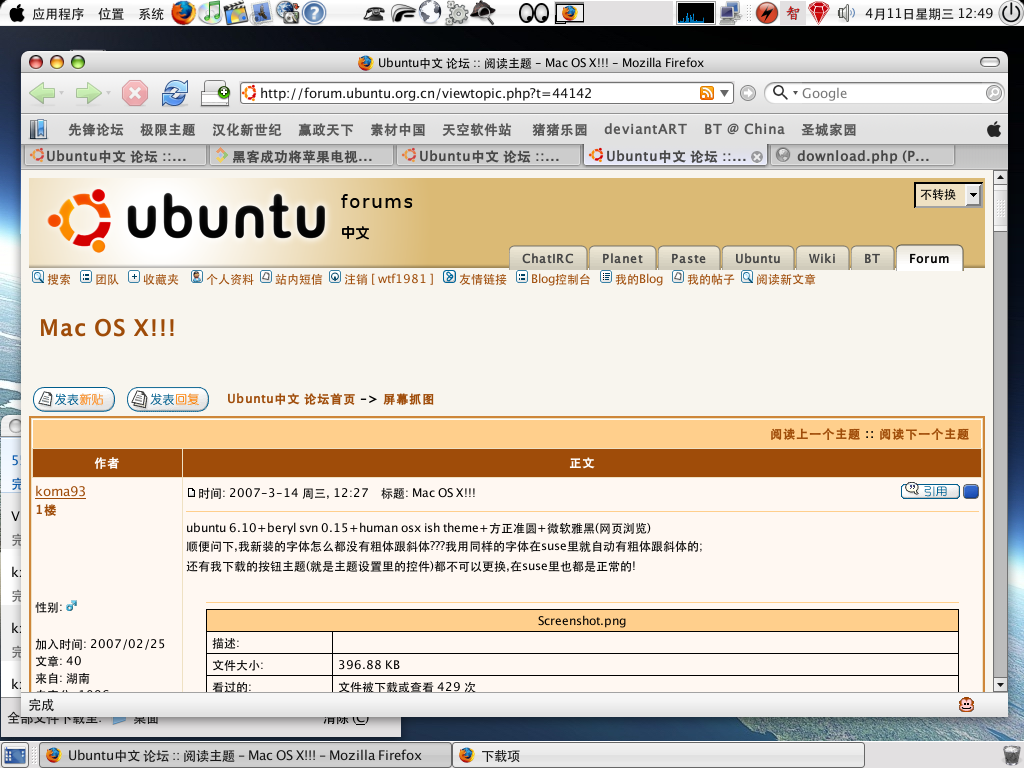Screen dimensions: 1024x768
Task: Launch Firefox from the top panel launcher
Action: [183, 13]
